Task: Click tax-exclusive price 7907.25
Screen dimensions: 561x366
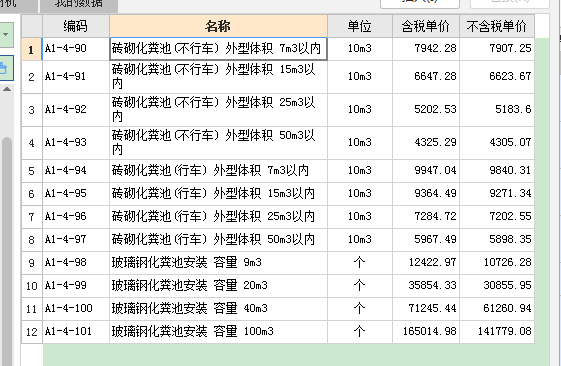Action: 497,49
